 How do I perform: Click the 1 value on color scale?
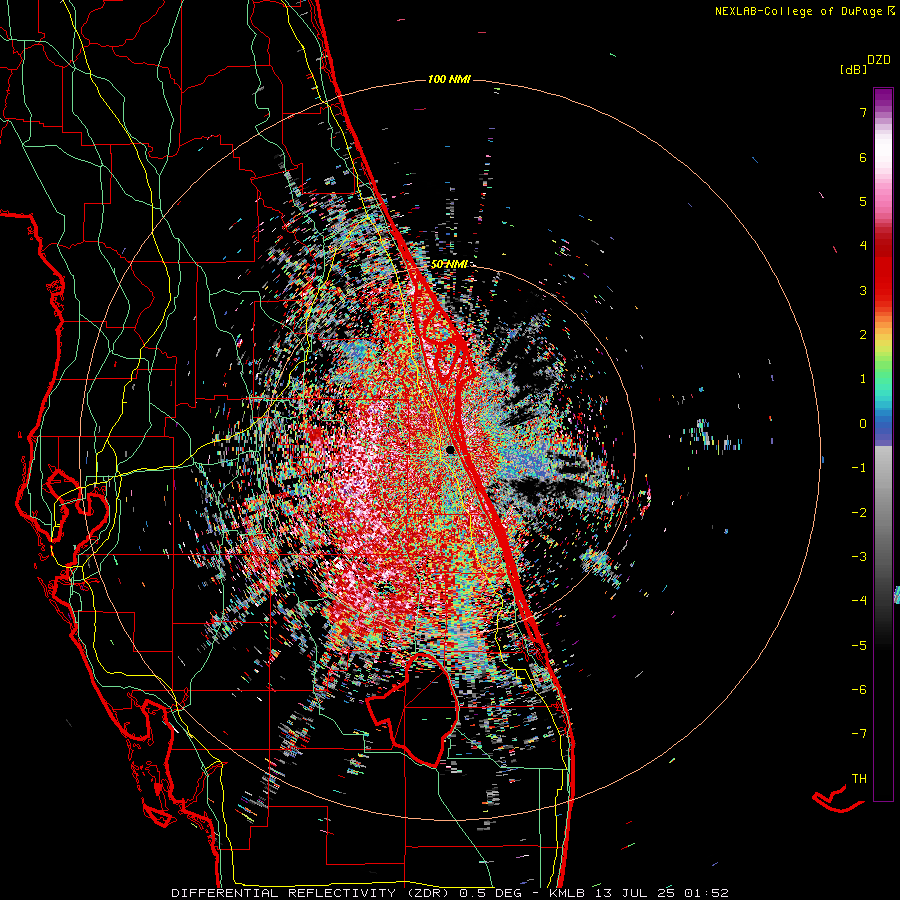click(863, 379)
